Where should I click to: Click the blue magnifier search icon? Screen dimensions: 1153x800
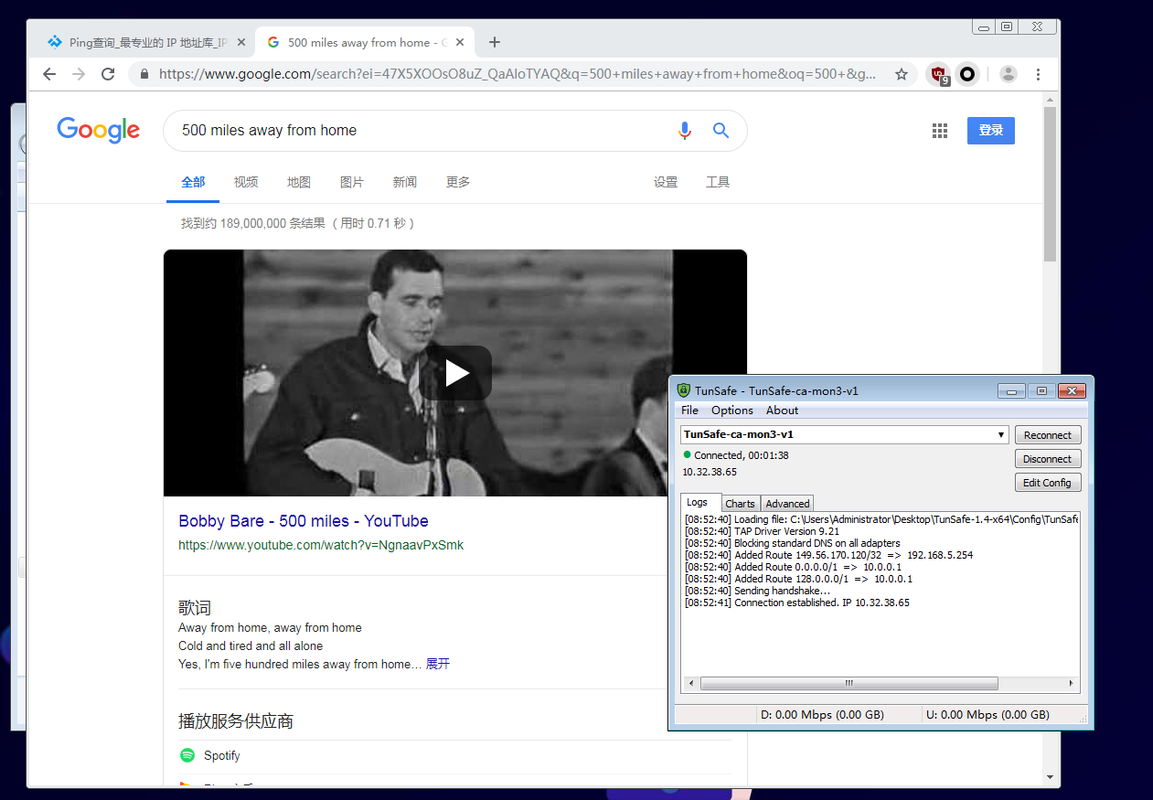(x=721, y=131)
